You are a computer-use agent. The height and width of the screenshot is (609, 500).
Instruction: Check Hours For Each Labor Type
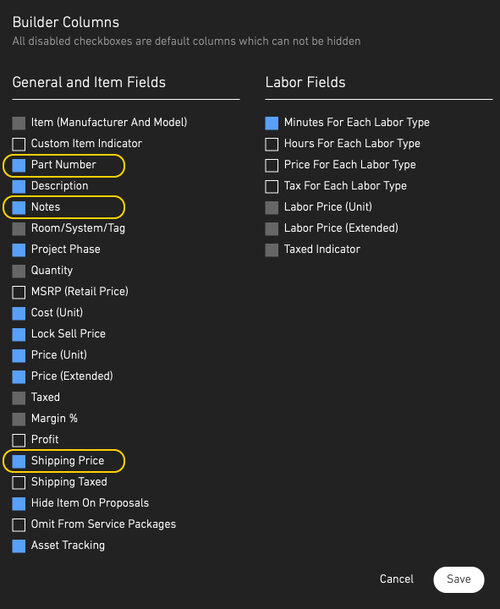click(x=272, y=144)
